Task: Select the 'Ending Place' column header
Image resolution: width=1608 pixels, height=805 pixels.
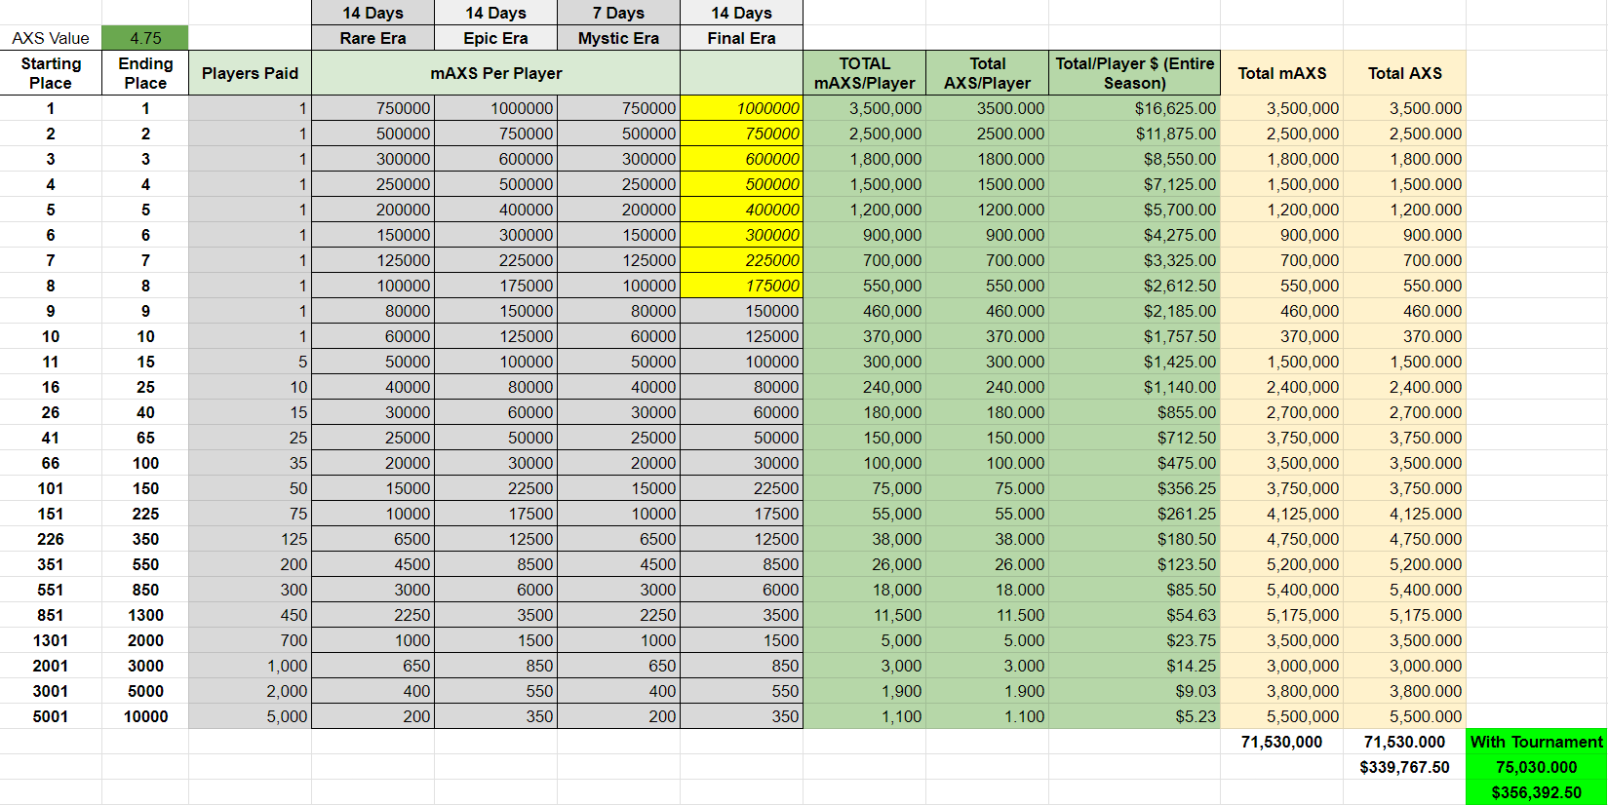Action: click(145, 73)
